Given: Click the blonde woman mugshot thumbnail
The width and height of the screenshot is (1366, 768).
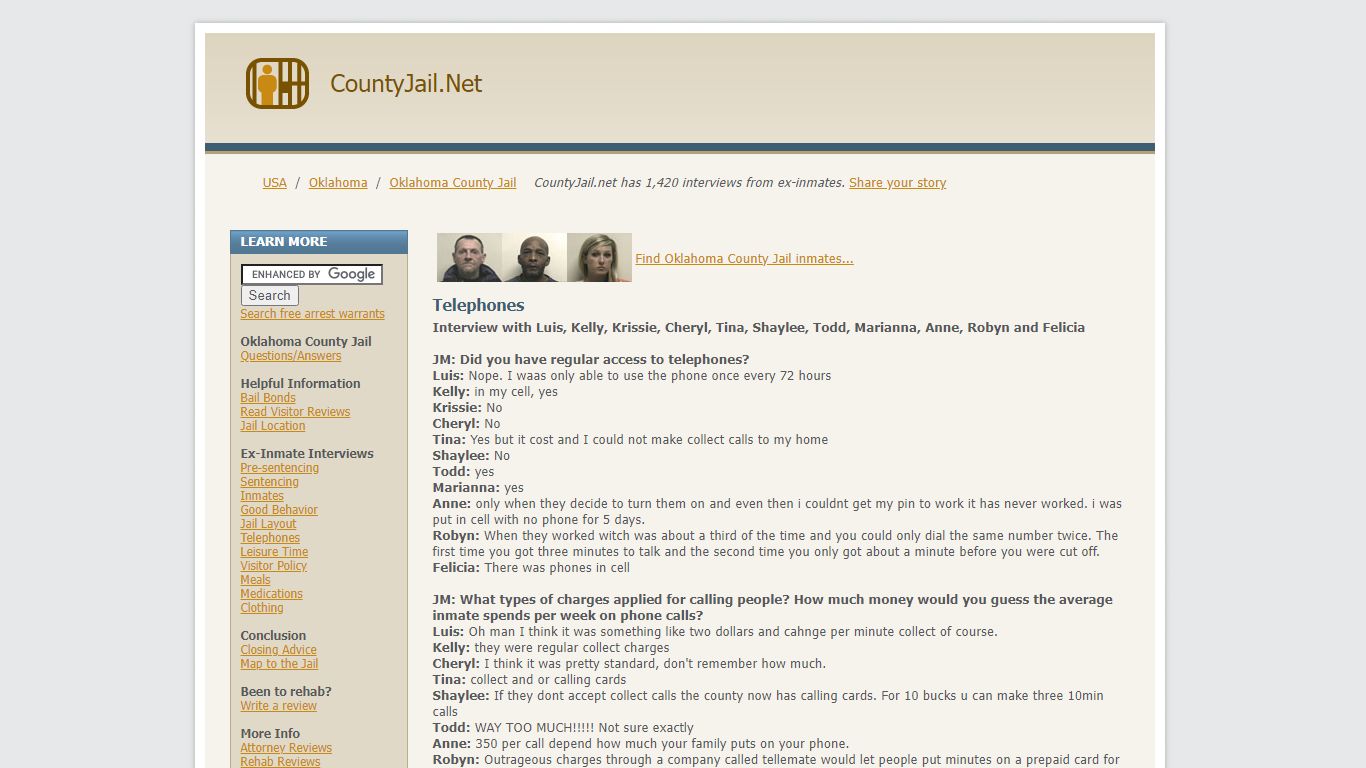Looking at the screenshot, I should (599, 258).
